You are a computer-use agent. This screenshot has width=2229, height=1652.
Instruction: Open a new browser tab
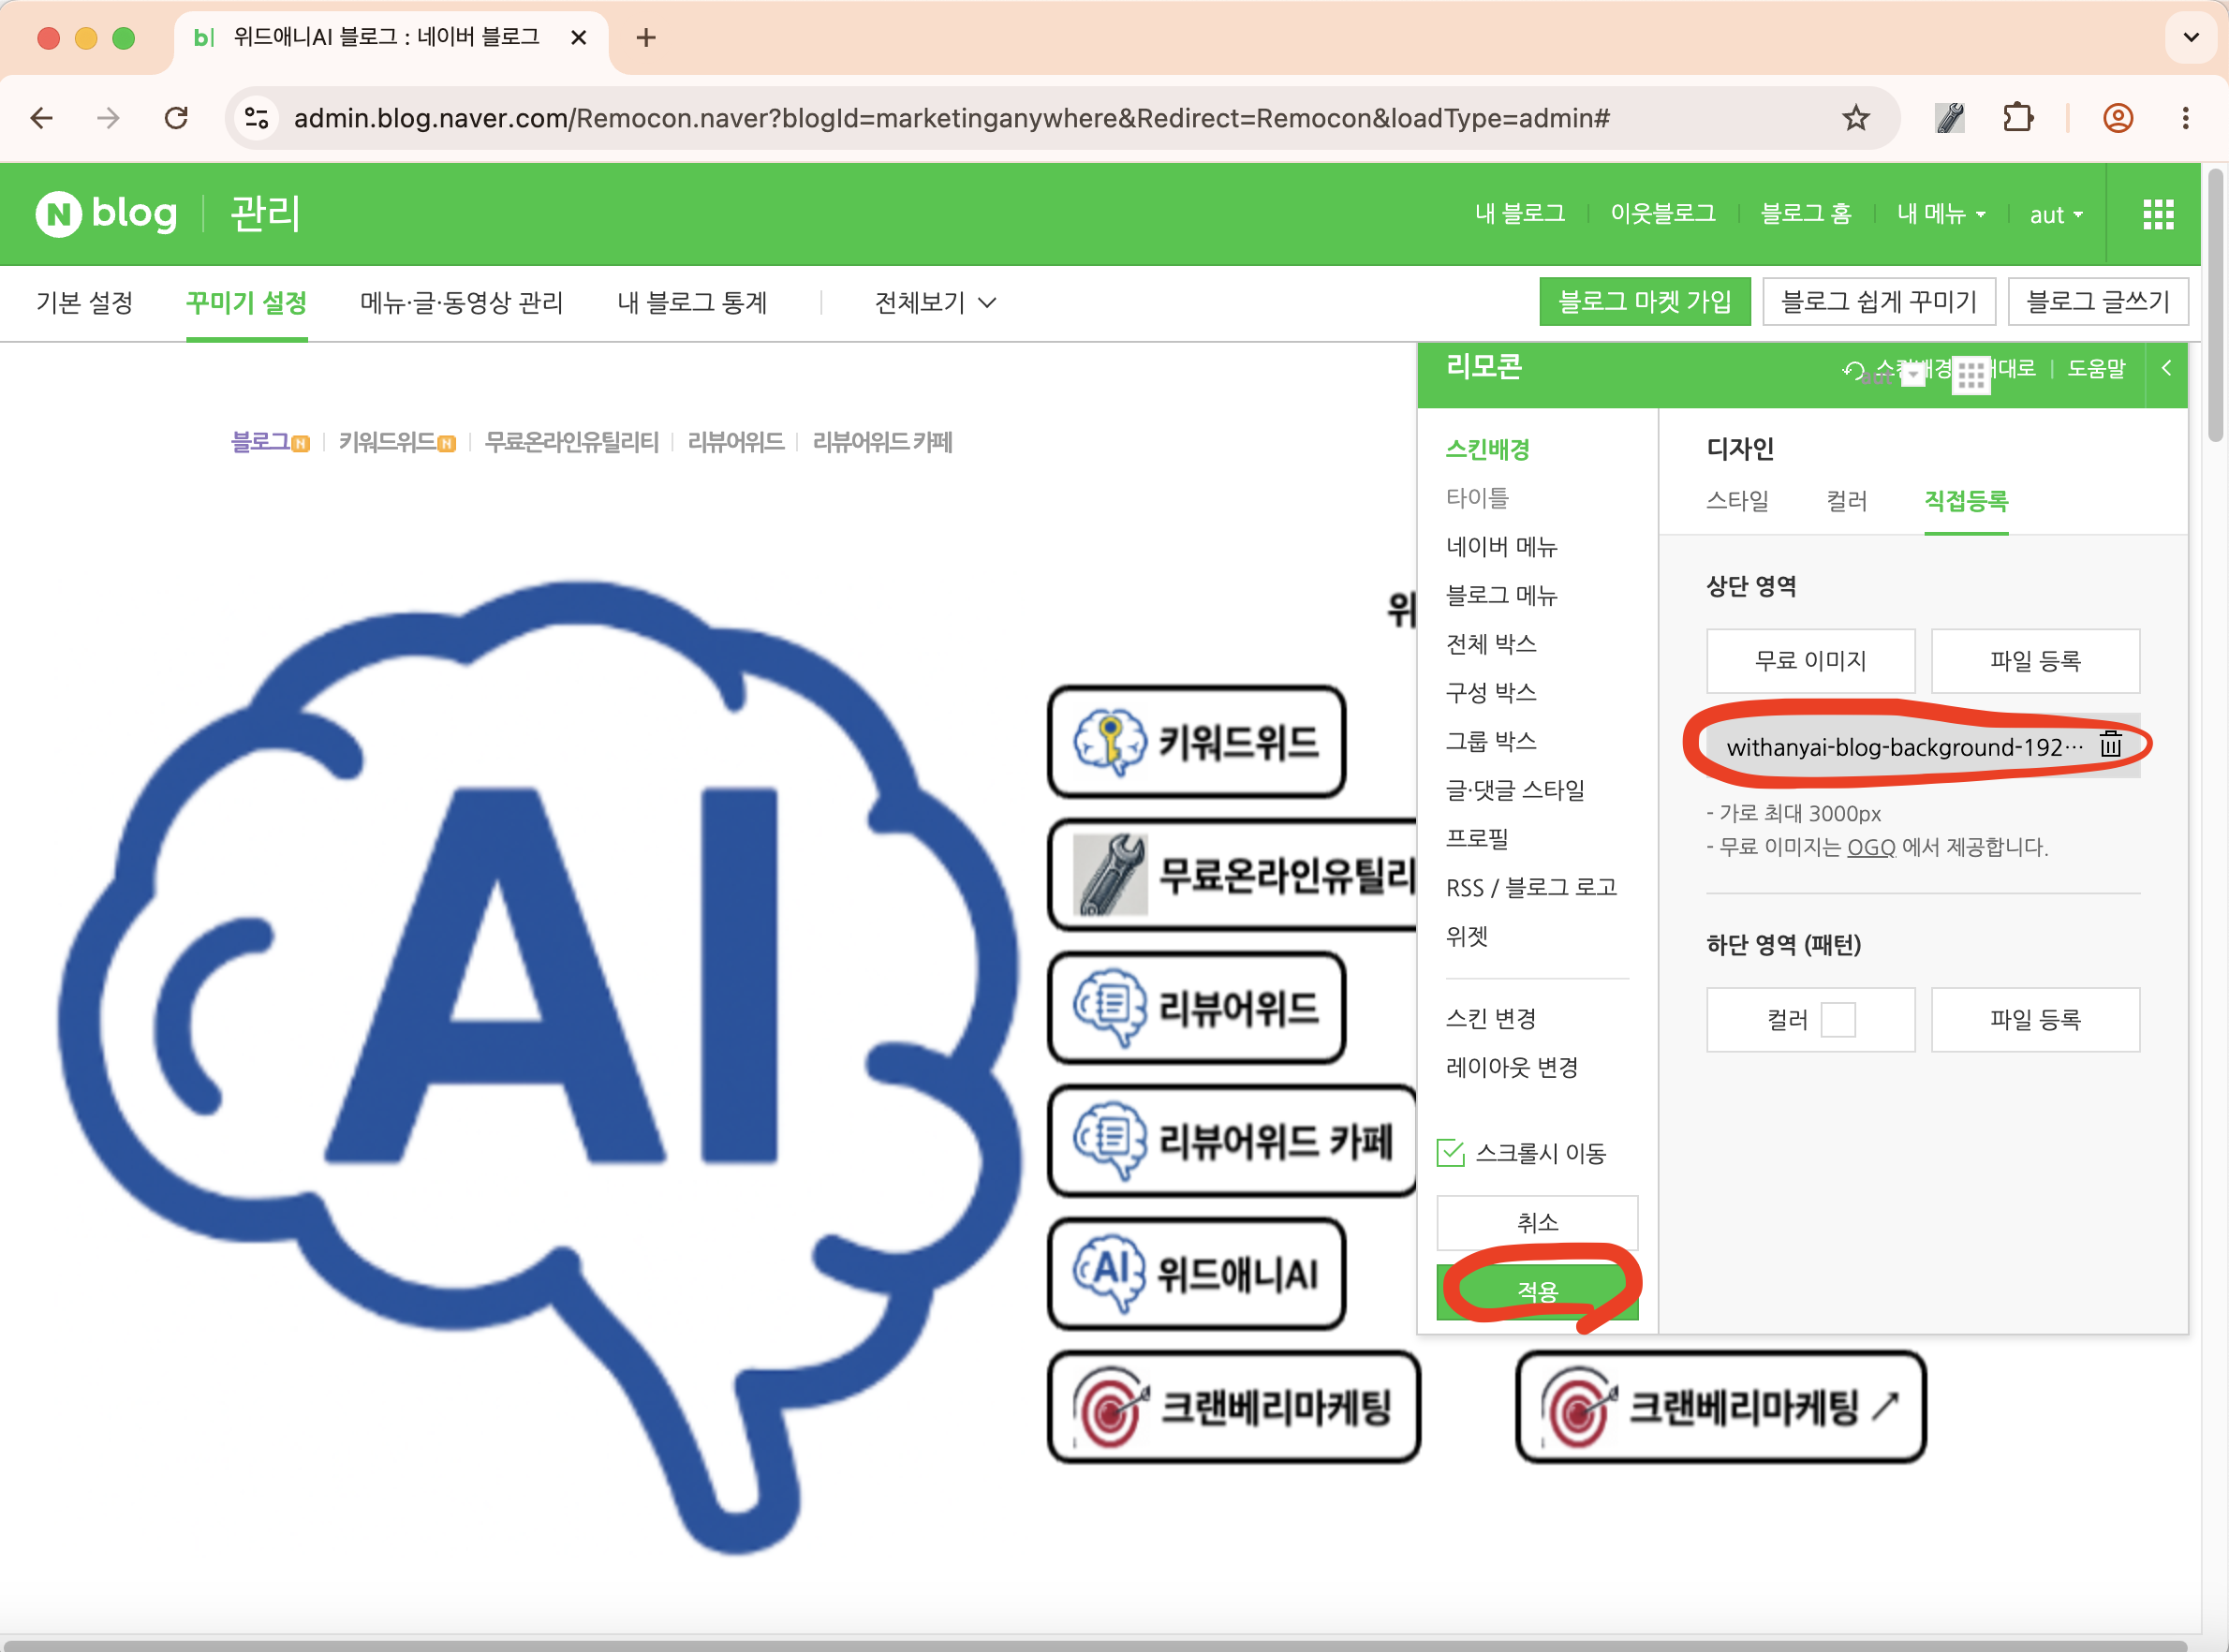pos(646,38)
